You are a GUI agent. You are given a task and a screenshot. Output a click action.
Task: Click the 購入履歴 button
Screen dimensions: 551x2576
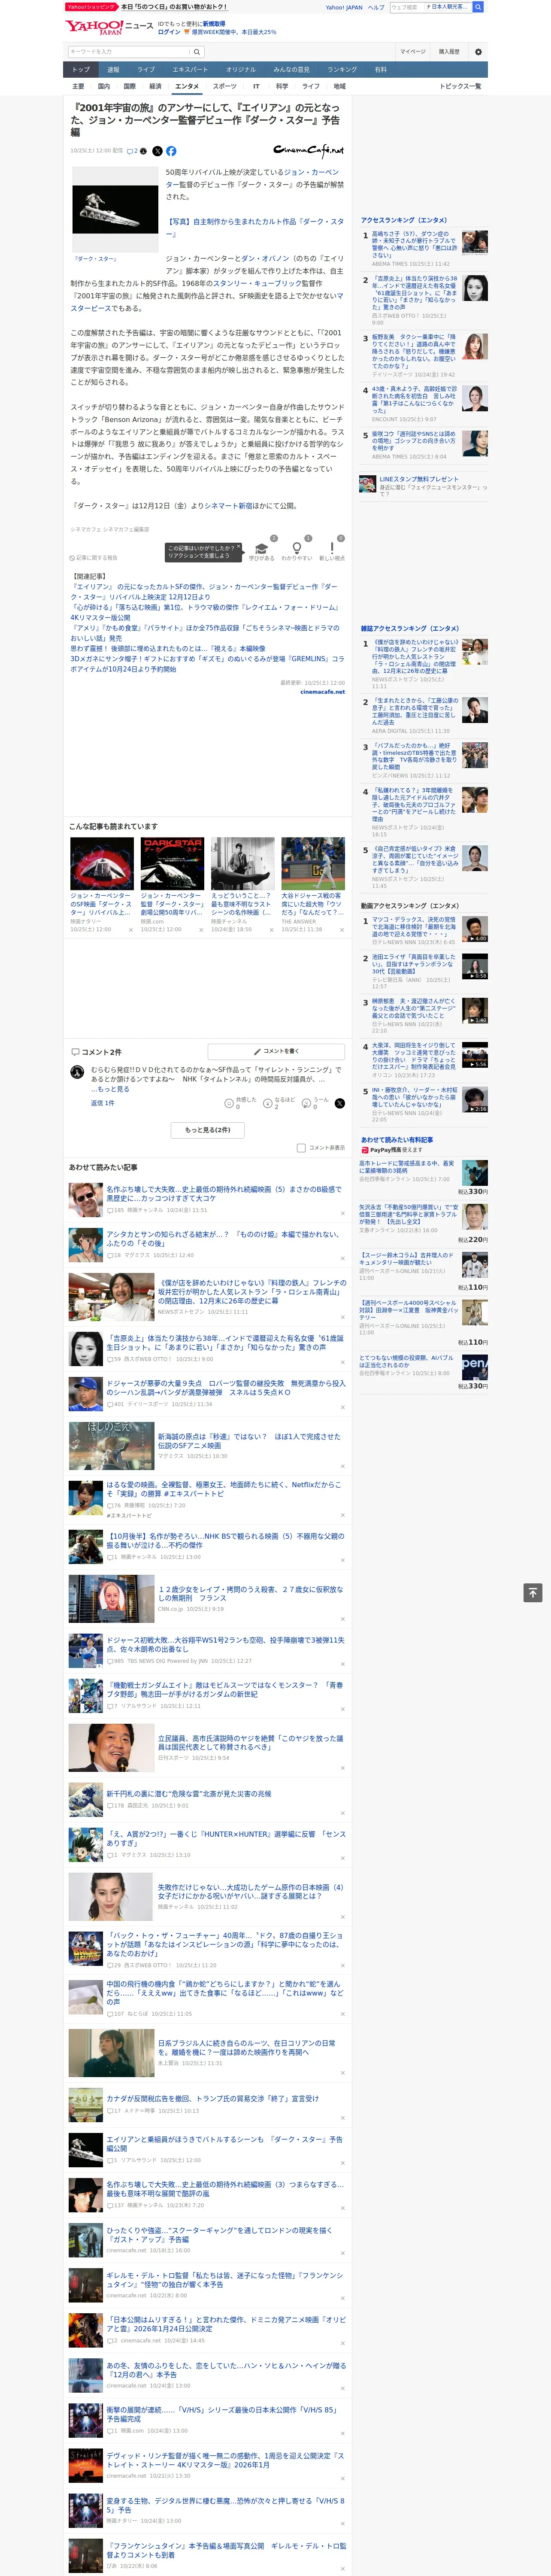click(449, 52)
